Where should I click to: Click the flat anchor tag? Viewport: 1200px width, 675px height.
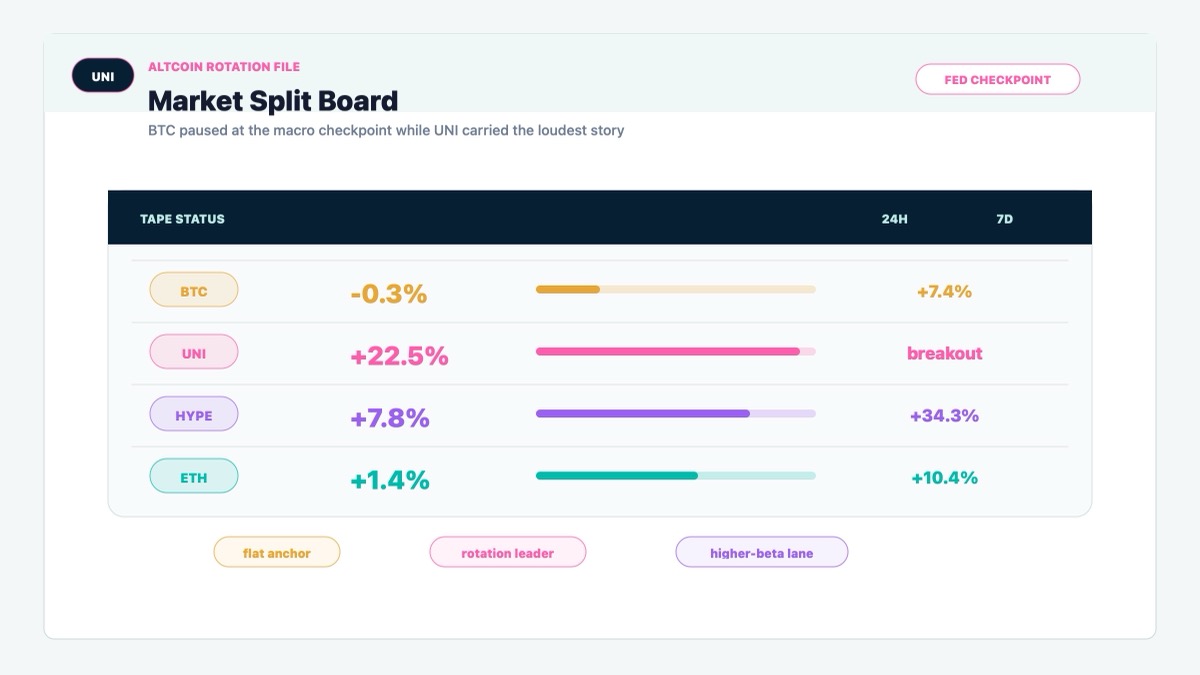277,552
